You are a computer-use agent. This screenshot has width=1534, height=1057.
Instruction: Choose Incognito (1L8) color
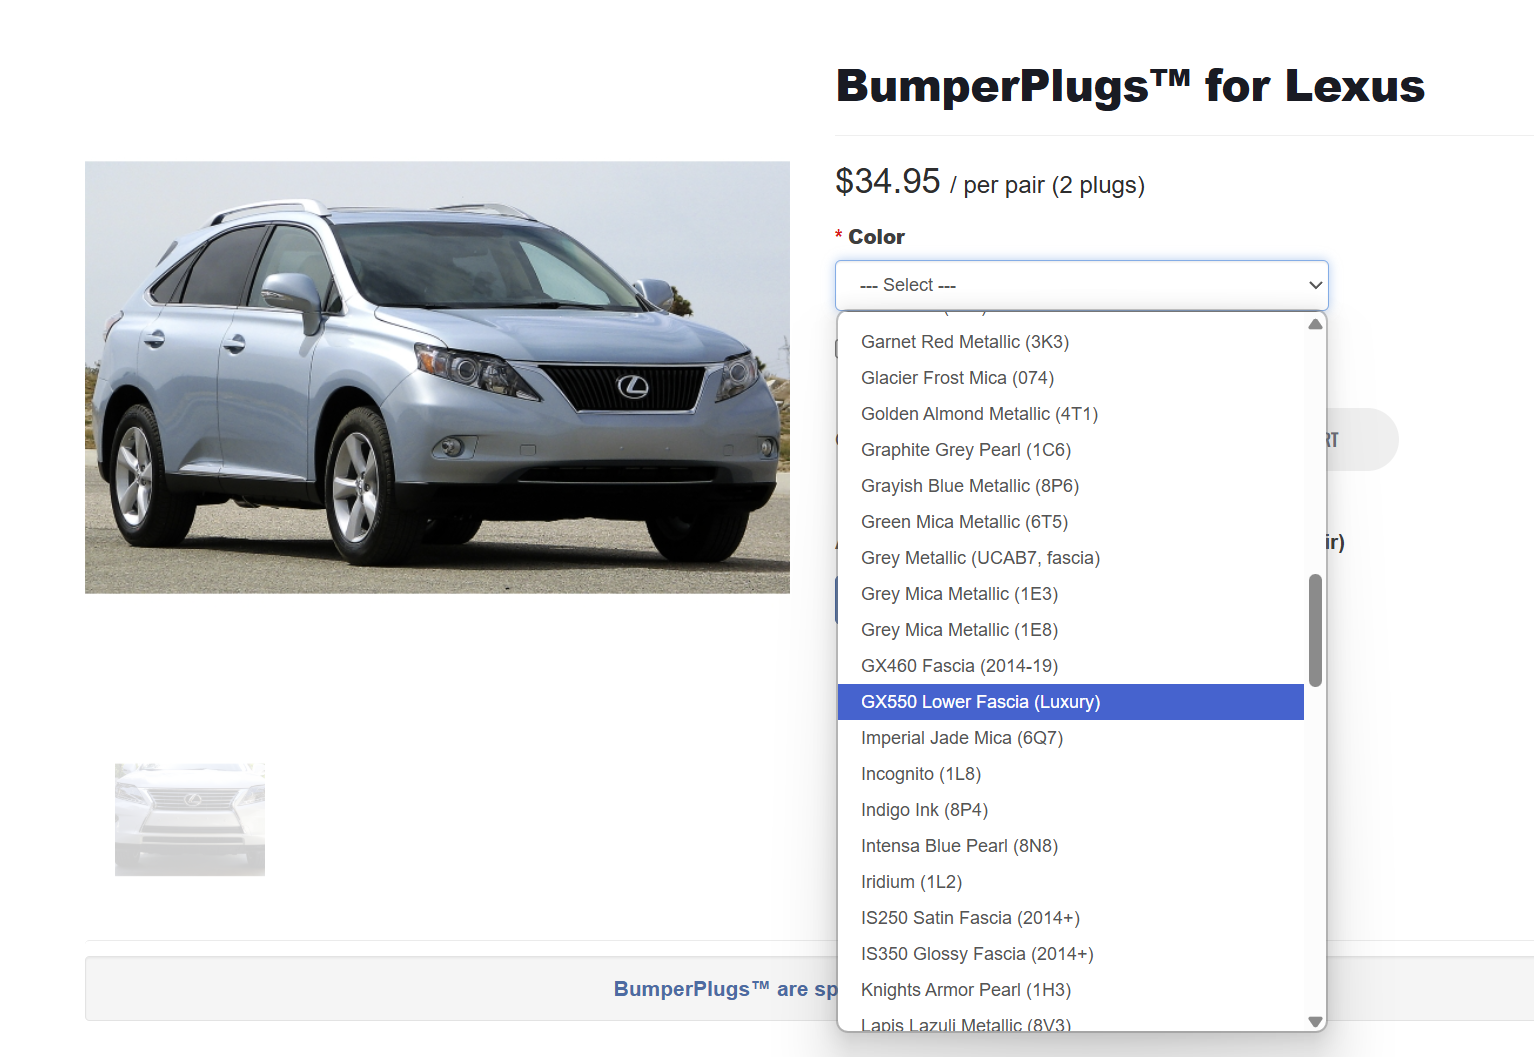pos(1070,774)
